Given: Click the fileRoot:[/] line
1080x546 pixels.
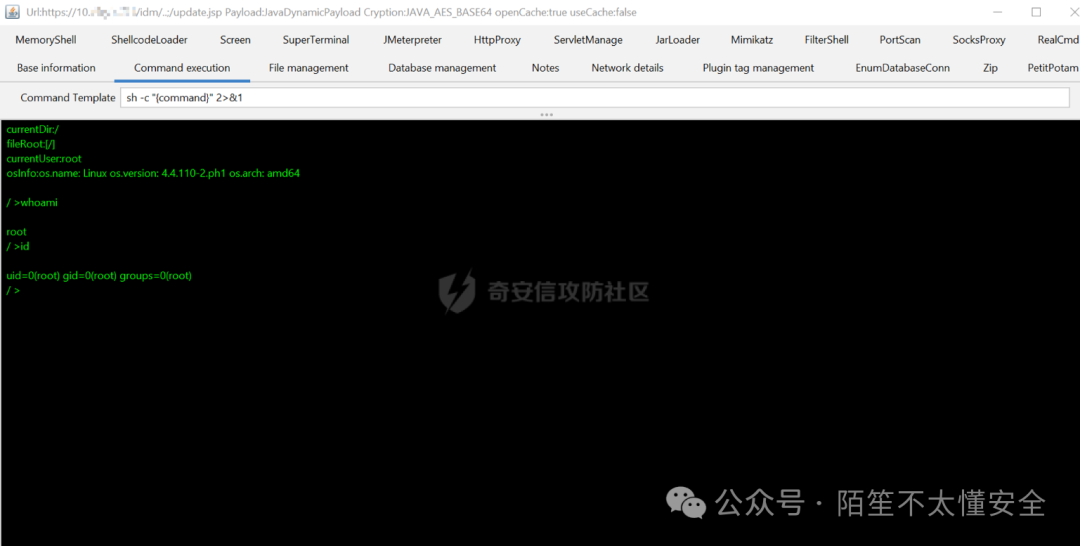Looking at the screenshot, I should coord(30,144).
